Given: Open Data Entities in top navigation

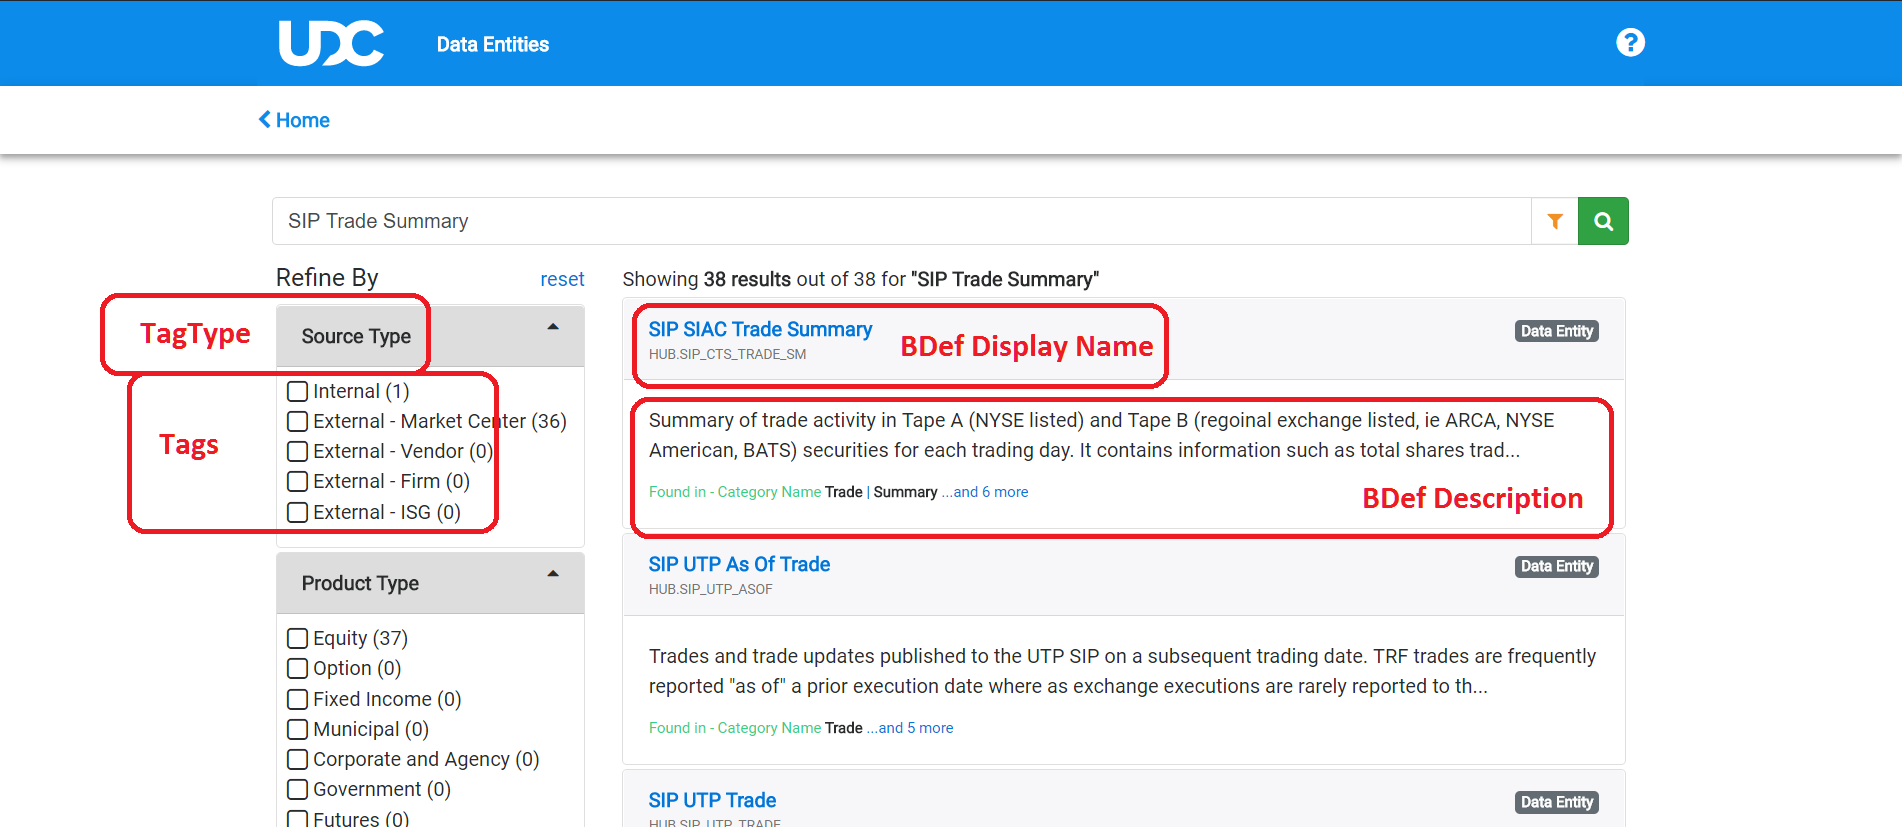Looking at the screenshot, I should (492, 44).
